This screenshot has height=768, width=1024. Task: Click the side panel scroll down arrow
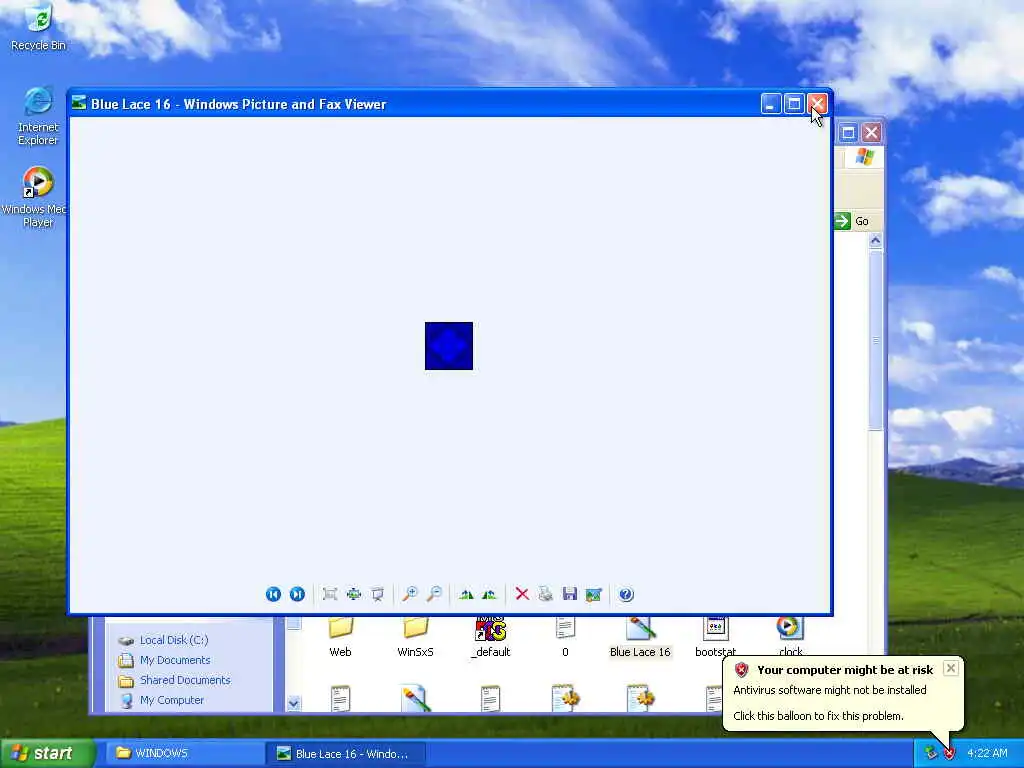(294, 703)
